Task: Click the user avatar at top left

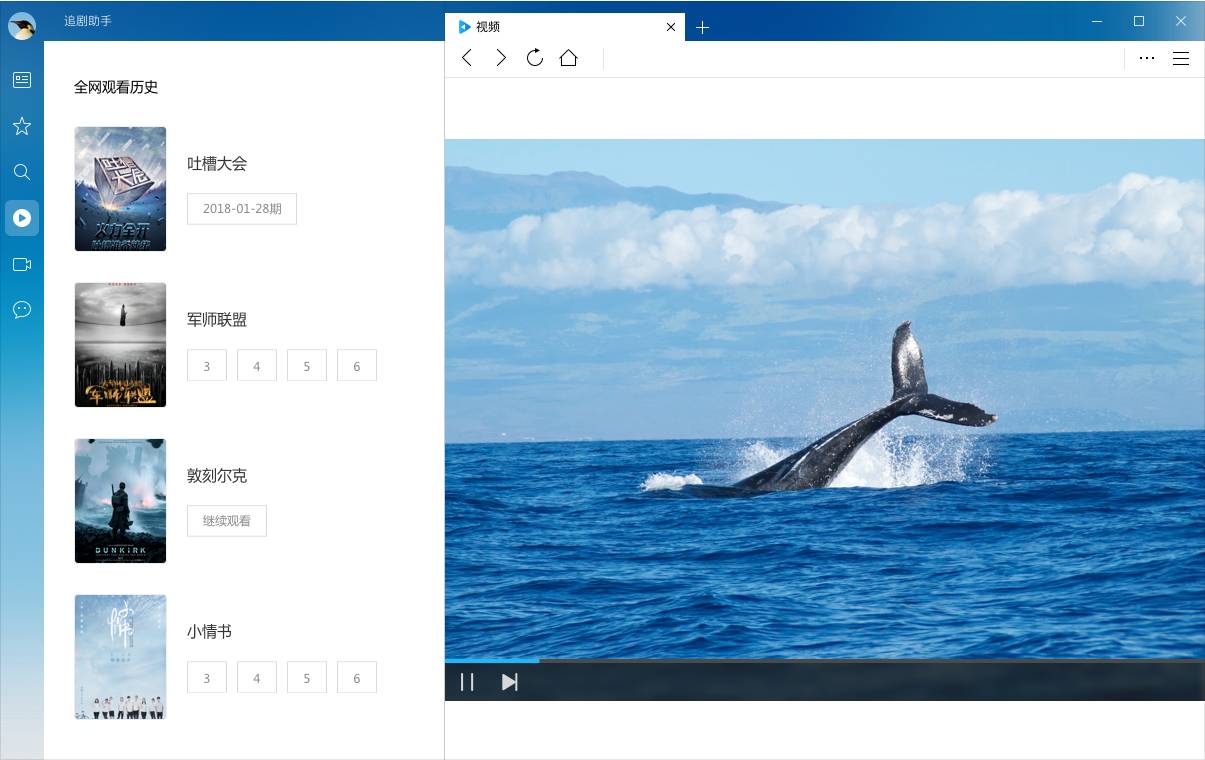Action: pyautogui.click(x=22, y=26)
